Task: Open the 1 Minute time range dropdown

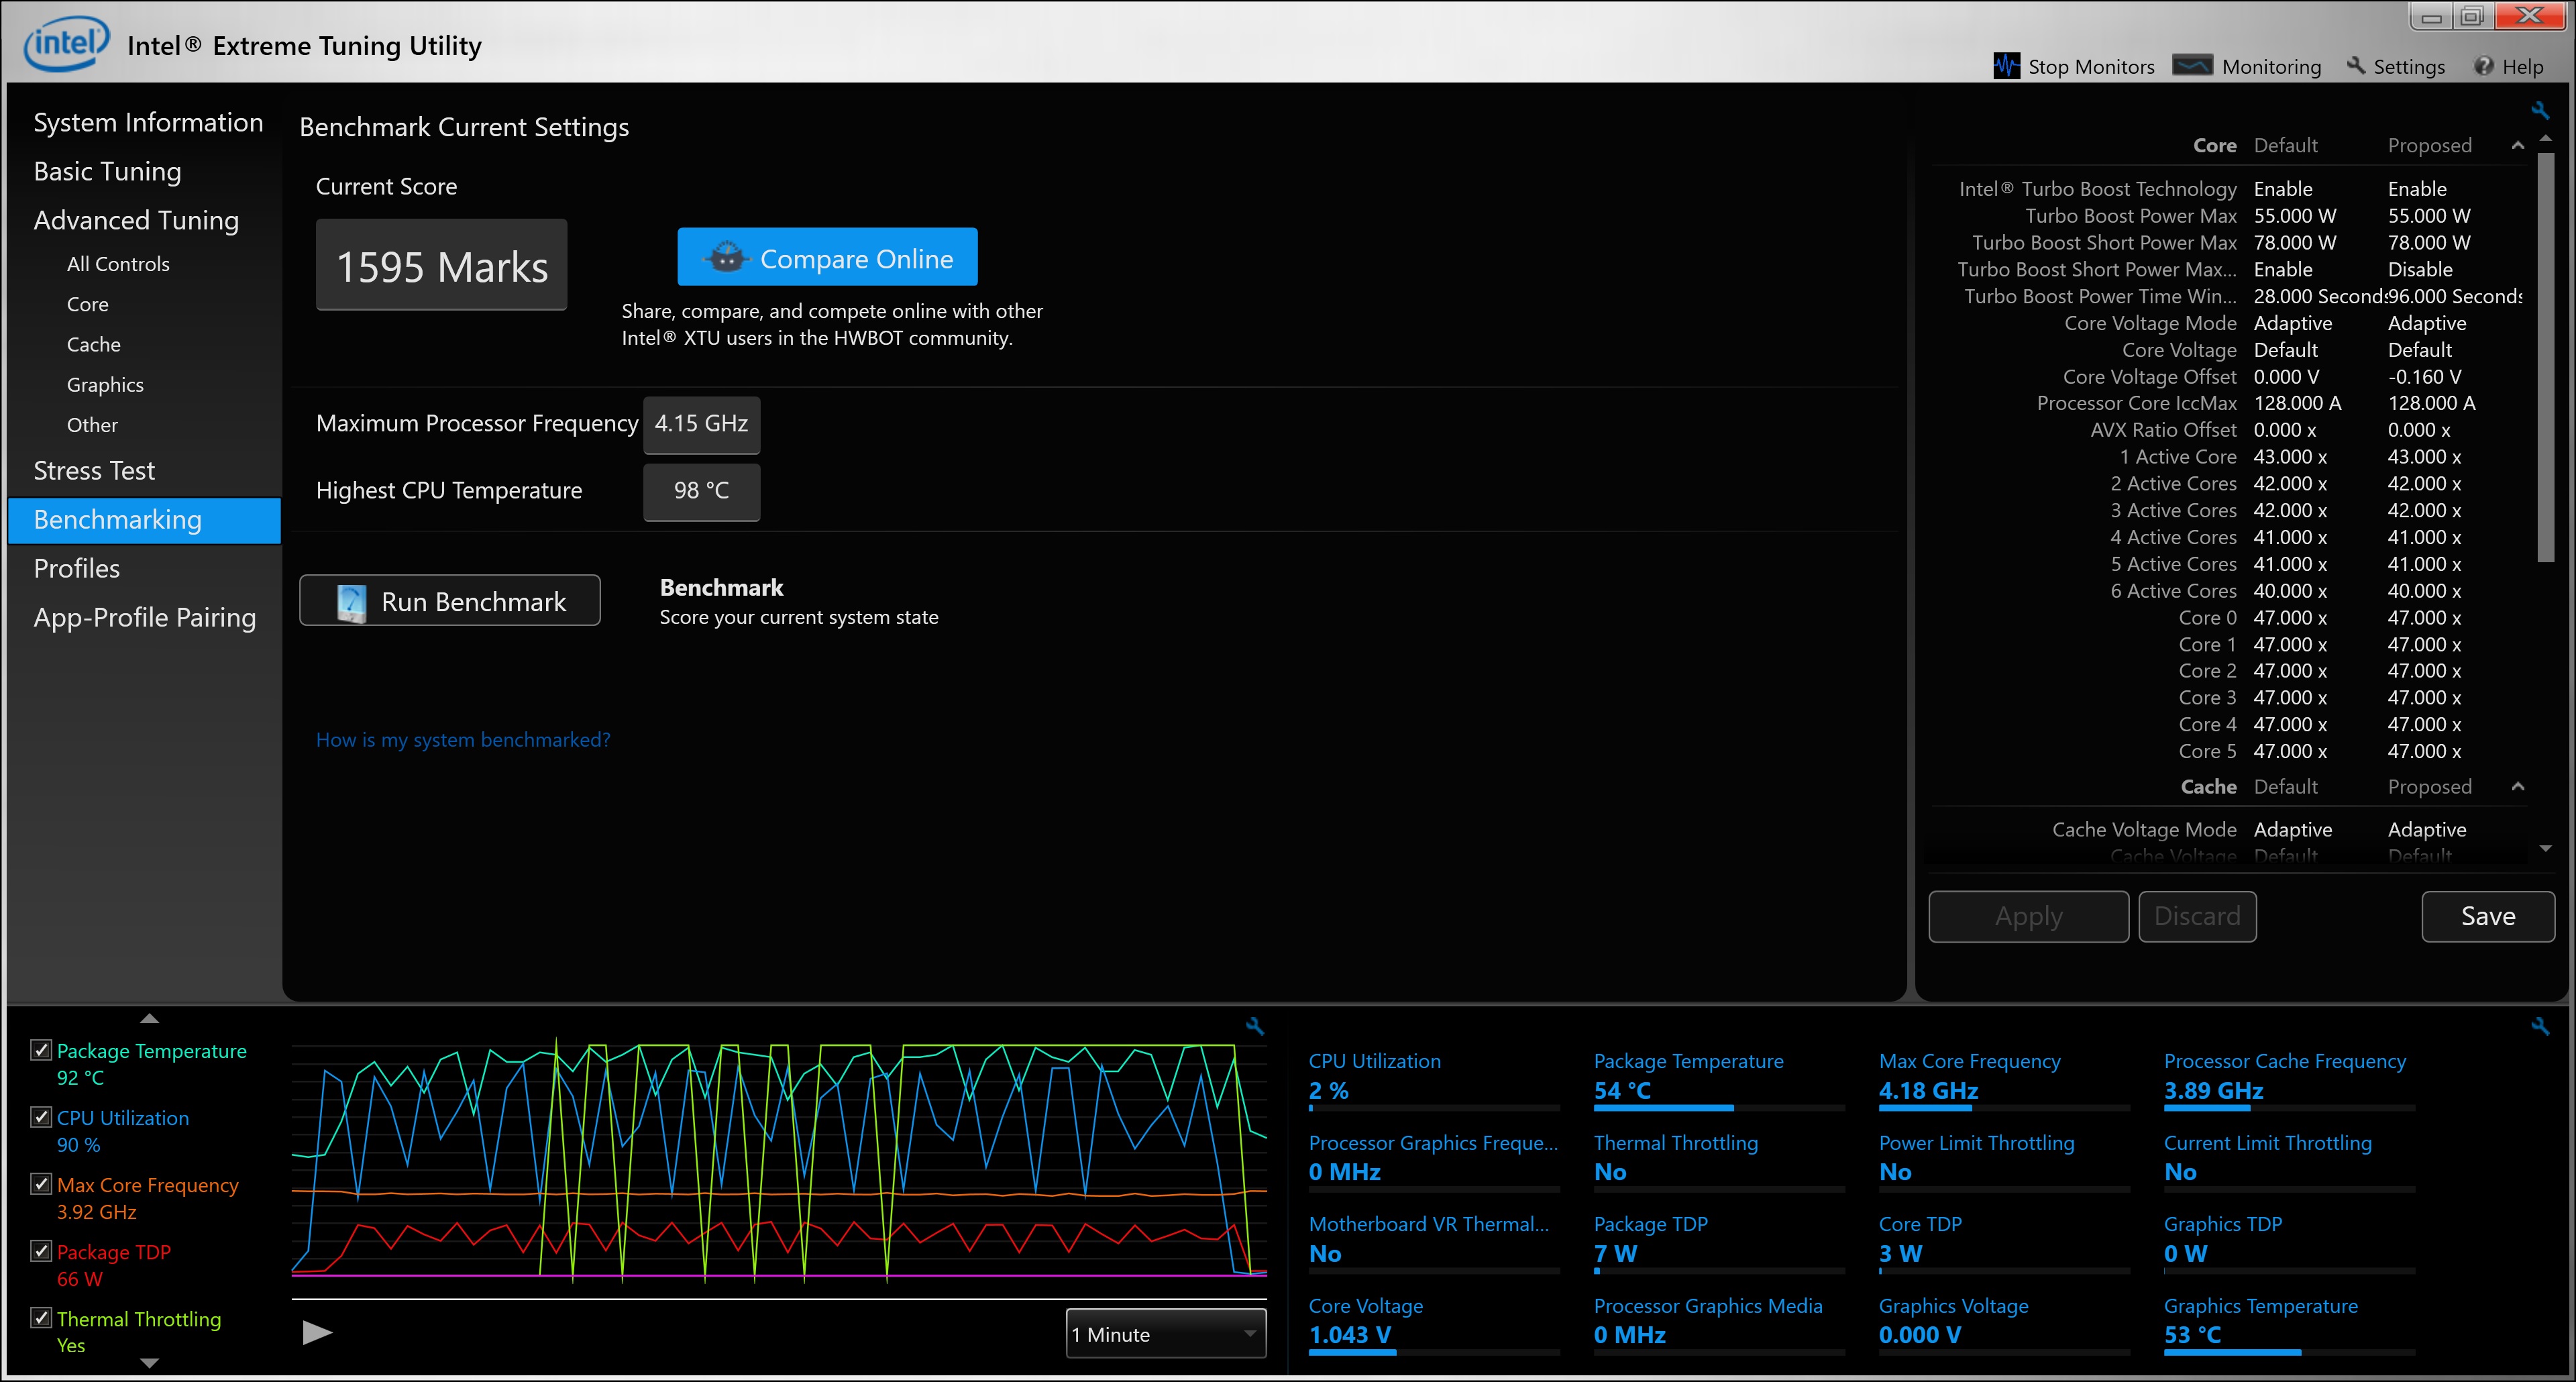Action: point(1166,1334)
